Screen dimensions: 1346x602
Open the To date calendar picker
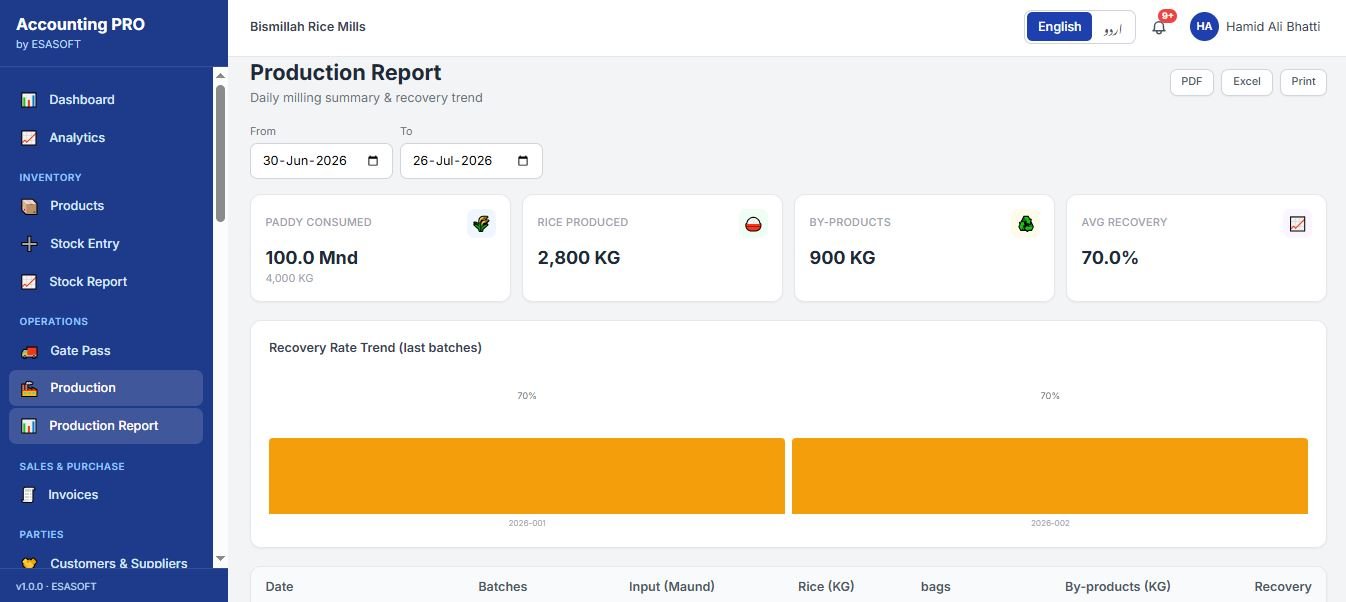(523, 161)
